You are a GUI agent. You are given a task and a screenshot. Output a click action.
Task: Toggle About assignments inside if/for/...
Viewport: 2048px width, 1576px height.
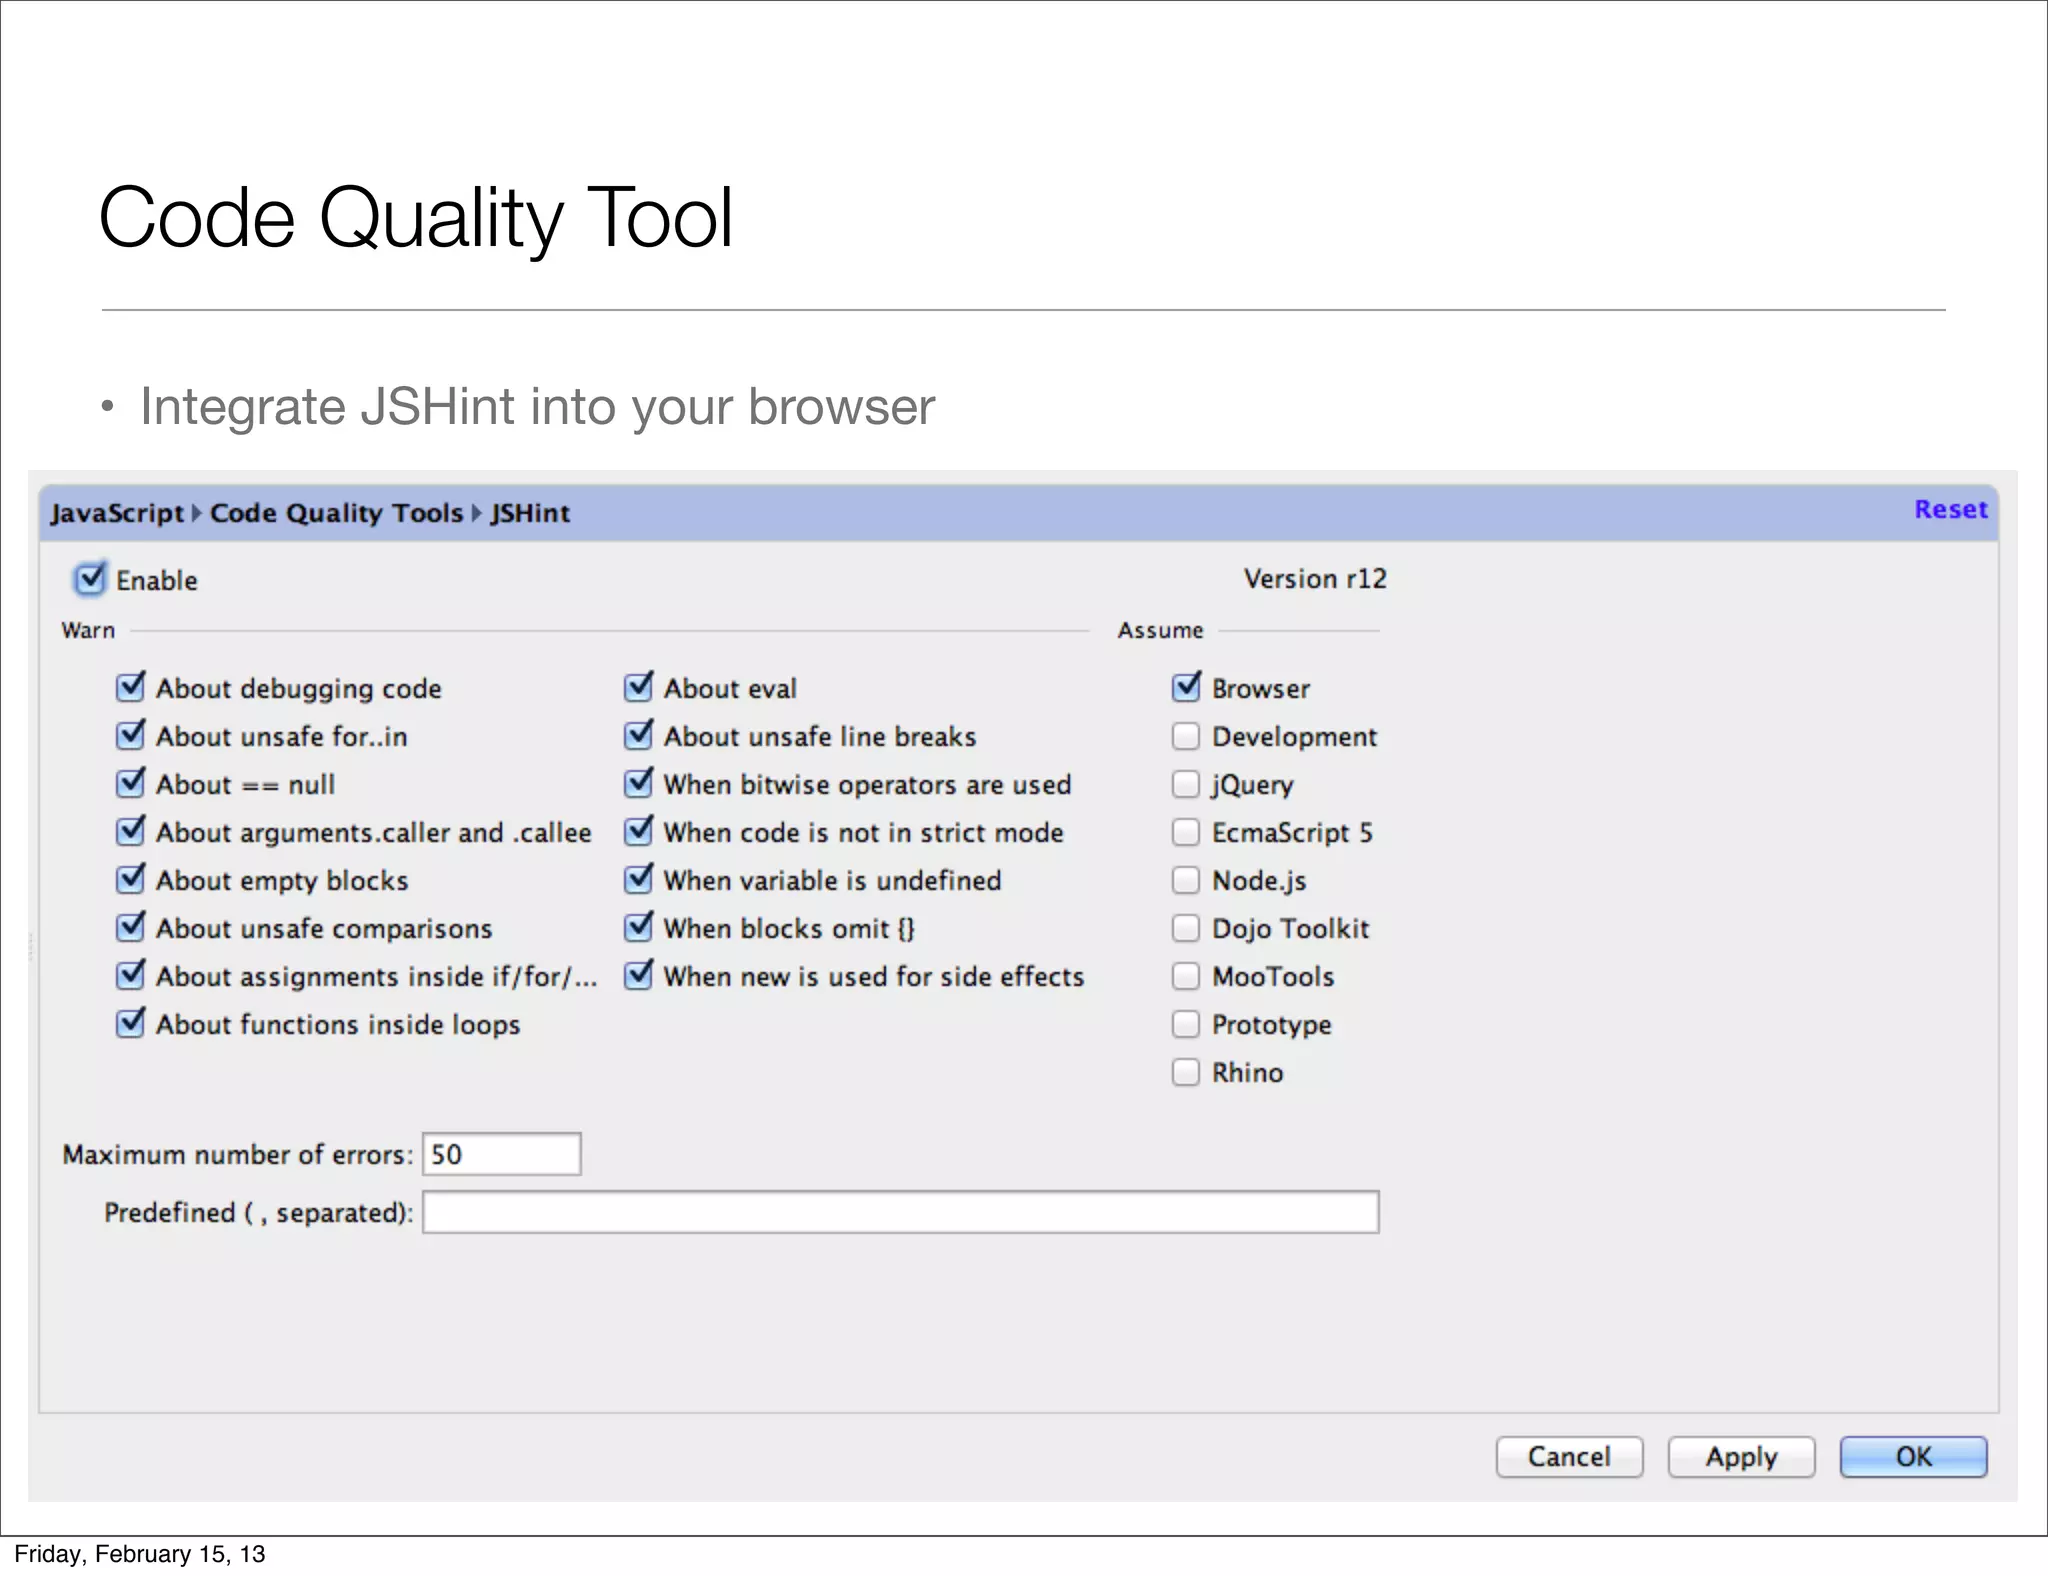click(x=131, y=975)
